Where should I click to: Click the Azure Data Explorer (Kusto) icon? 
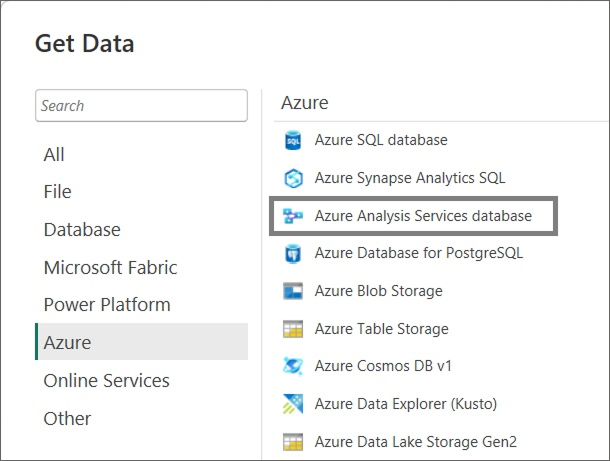pyautogui.click(x=293, y=404)
